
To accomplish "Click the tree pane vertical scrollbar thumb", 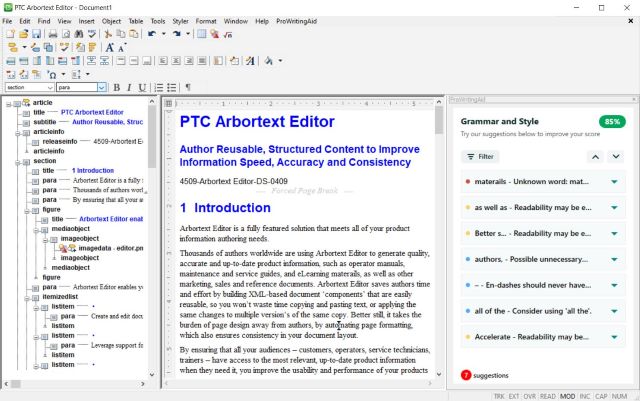I will [x=152, y=137].
